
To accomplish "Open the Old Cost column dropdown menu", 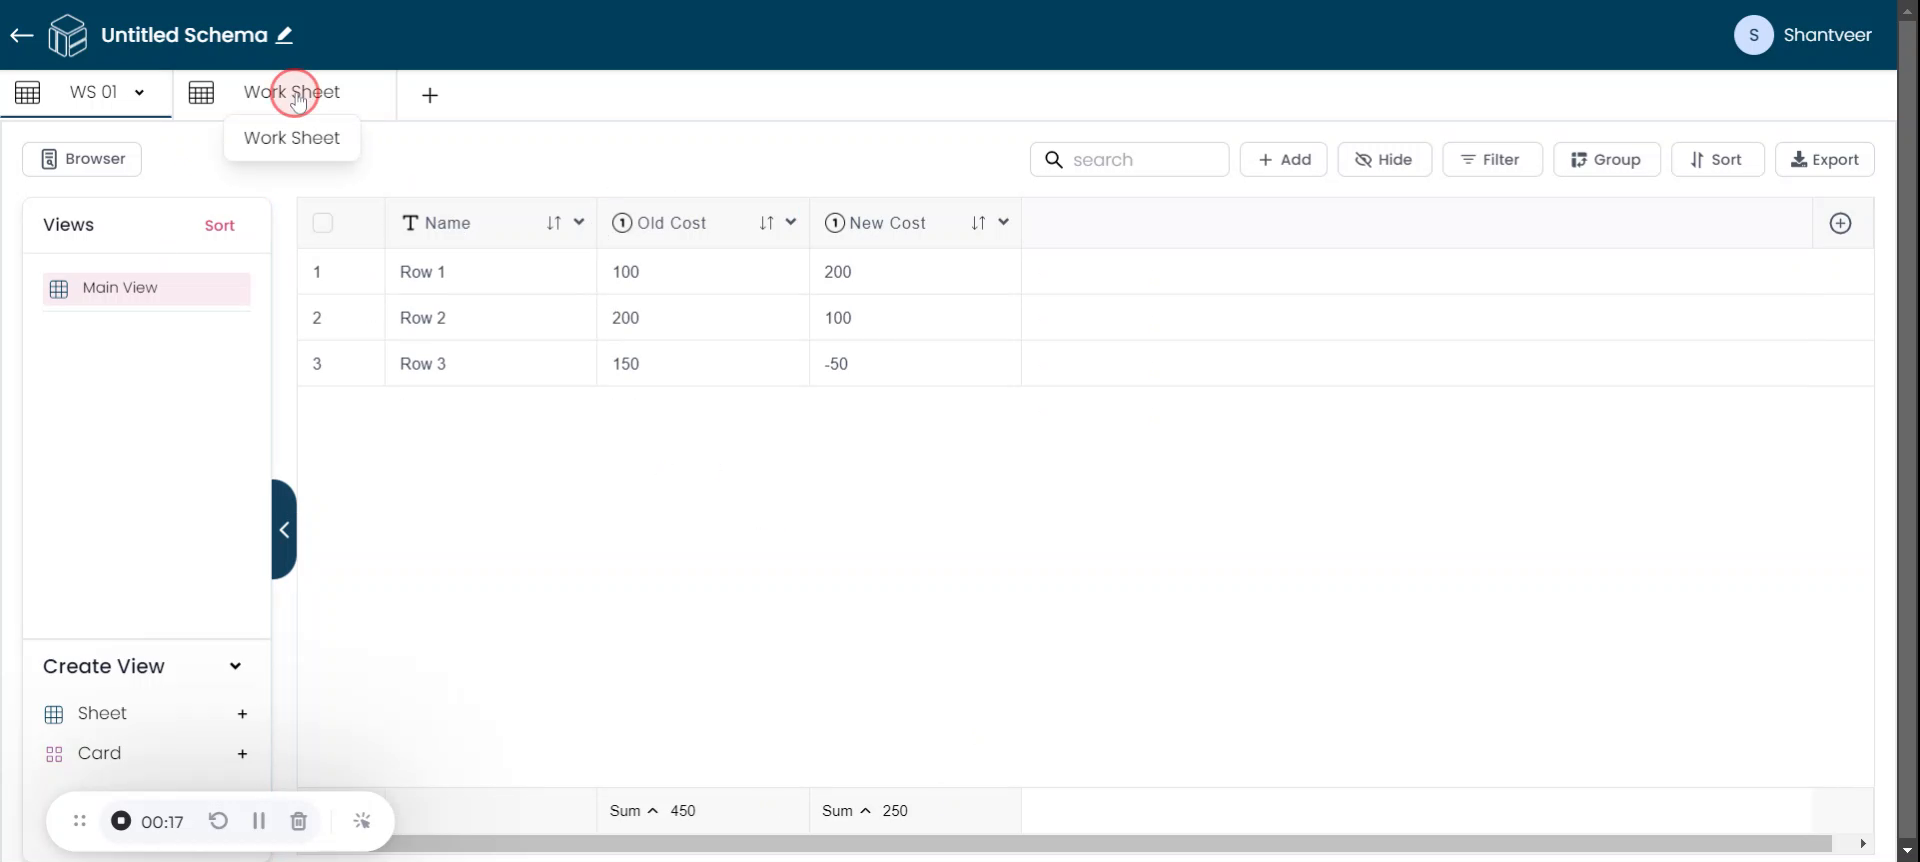I will point(791,222).
